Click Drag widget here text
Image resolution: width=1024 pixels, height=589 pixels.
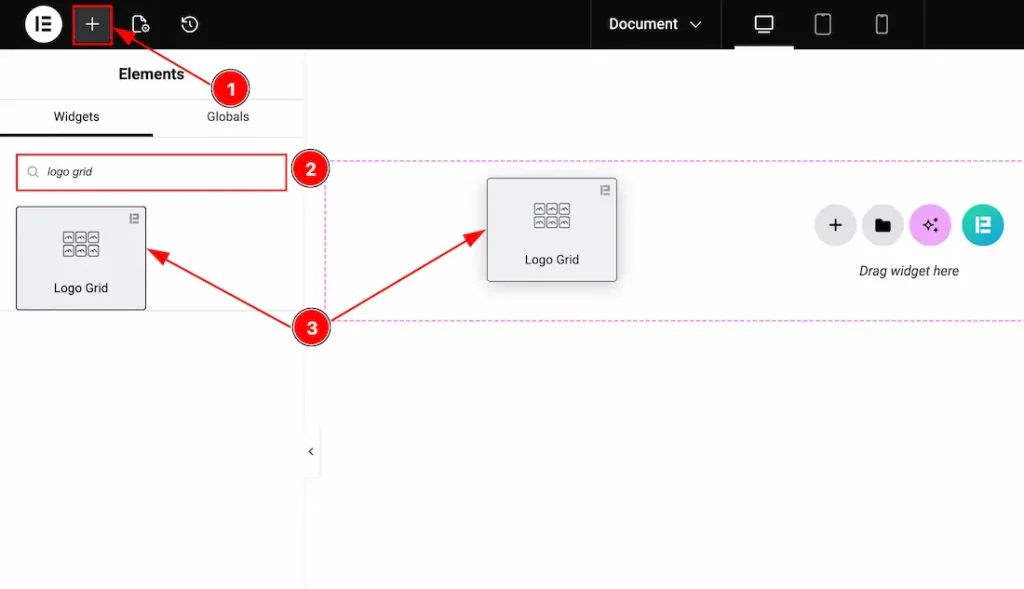[x=908, y=270]
